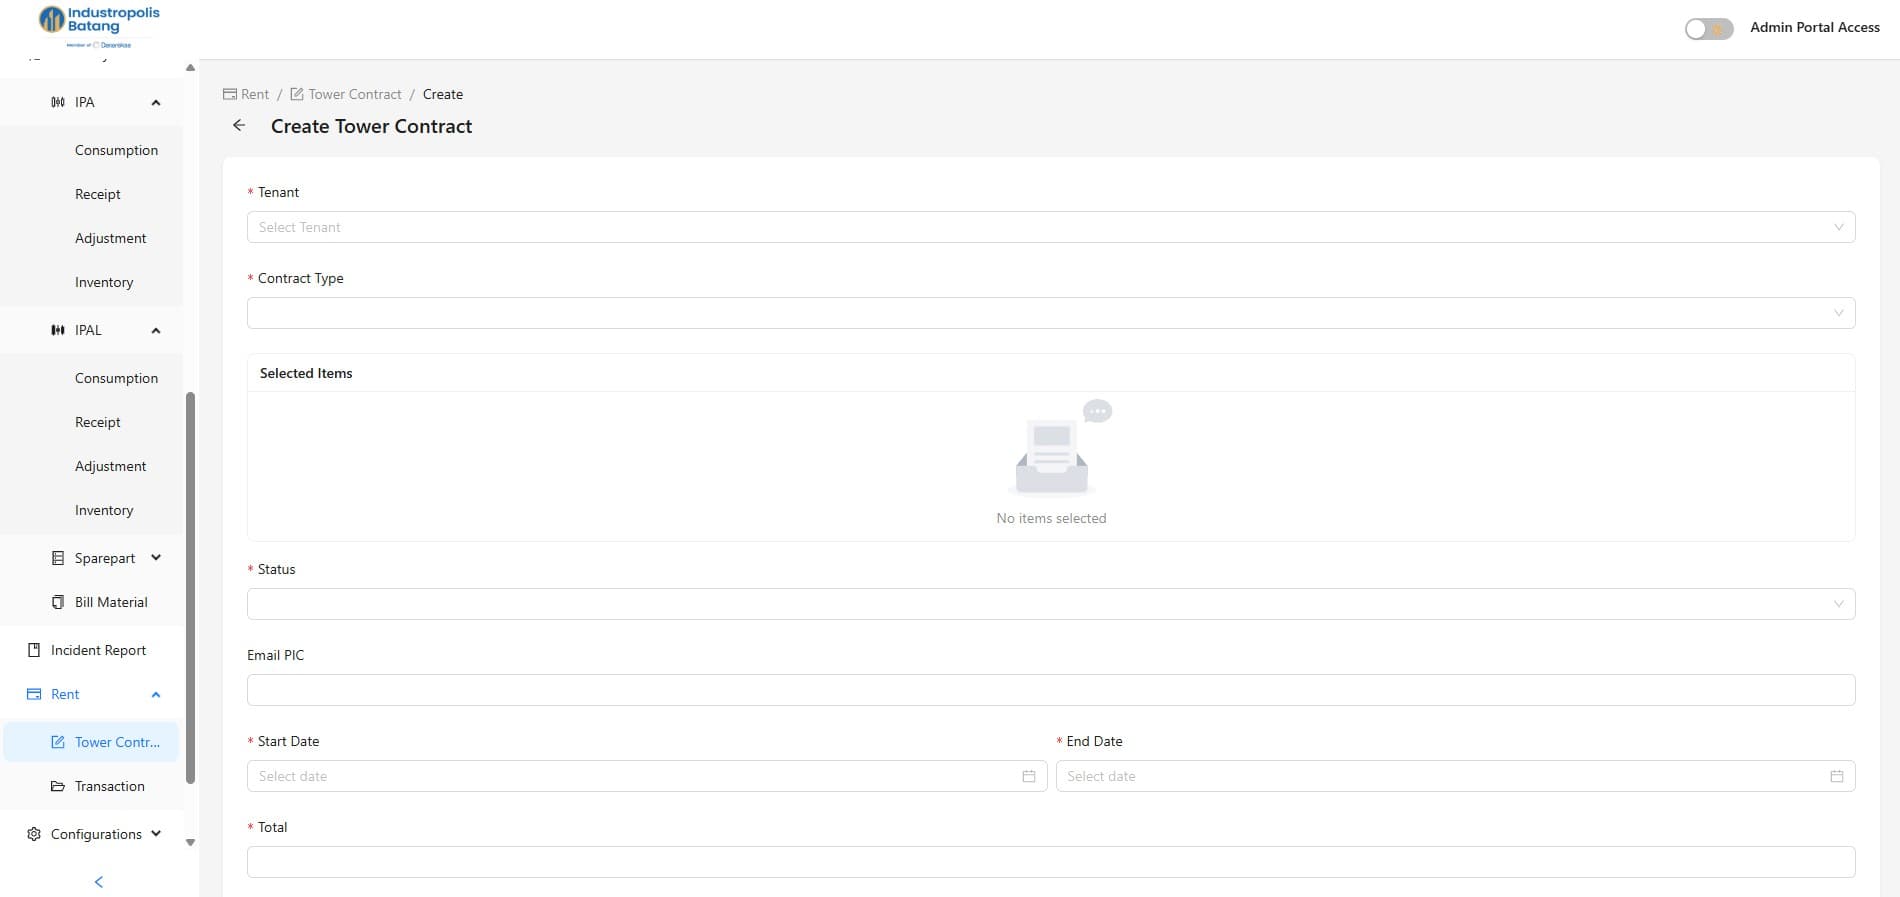1900x897 pixels.
Task: Open the Contract Type dropdown
Action: pos(1051,313)
